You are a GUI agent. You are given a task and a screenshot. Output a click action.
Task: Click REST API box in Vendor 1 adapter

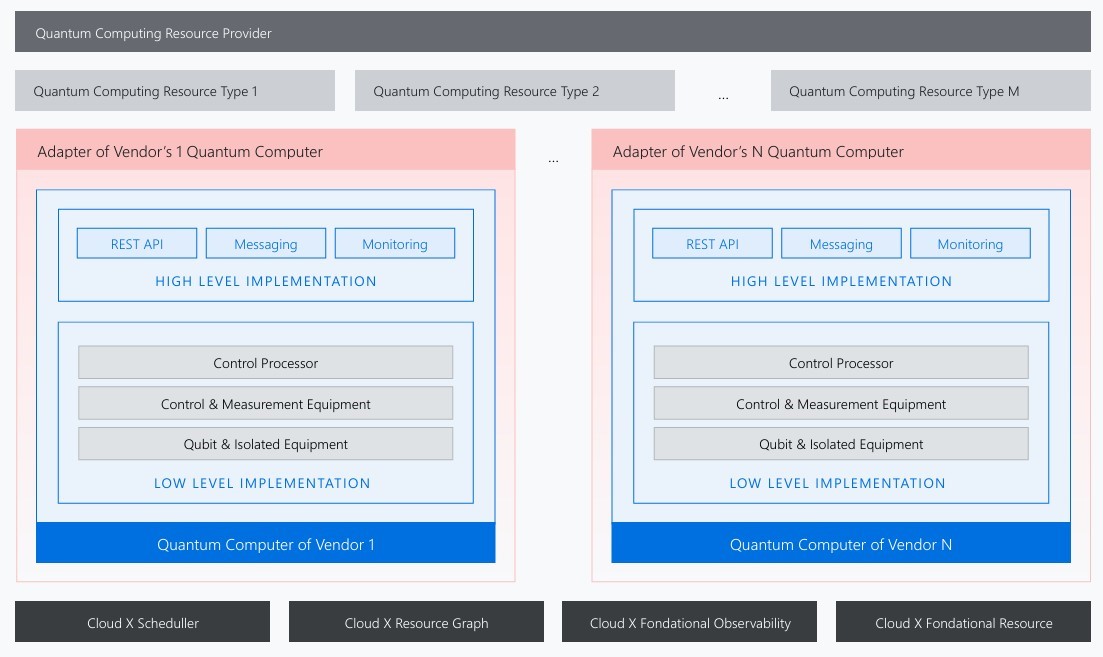tap(137, 244)
